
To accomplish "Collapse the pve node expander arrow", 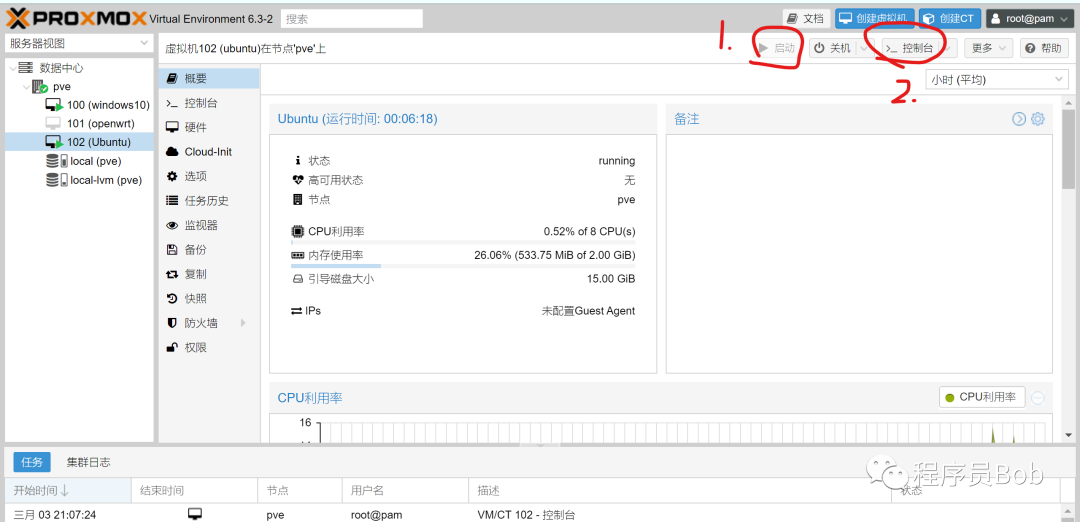I will coord(26,87).
